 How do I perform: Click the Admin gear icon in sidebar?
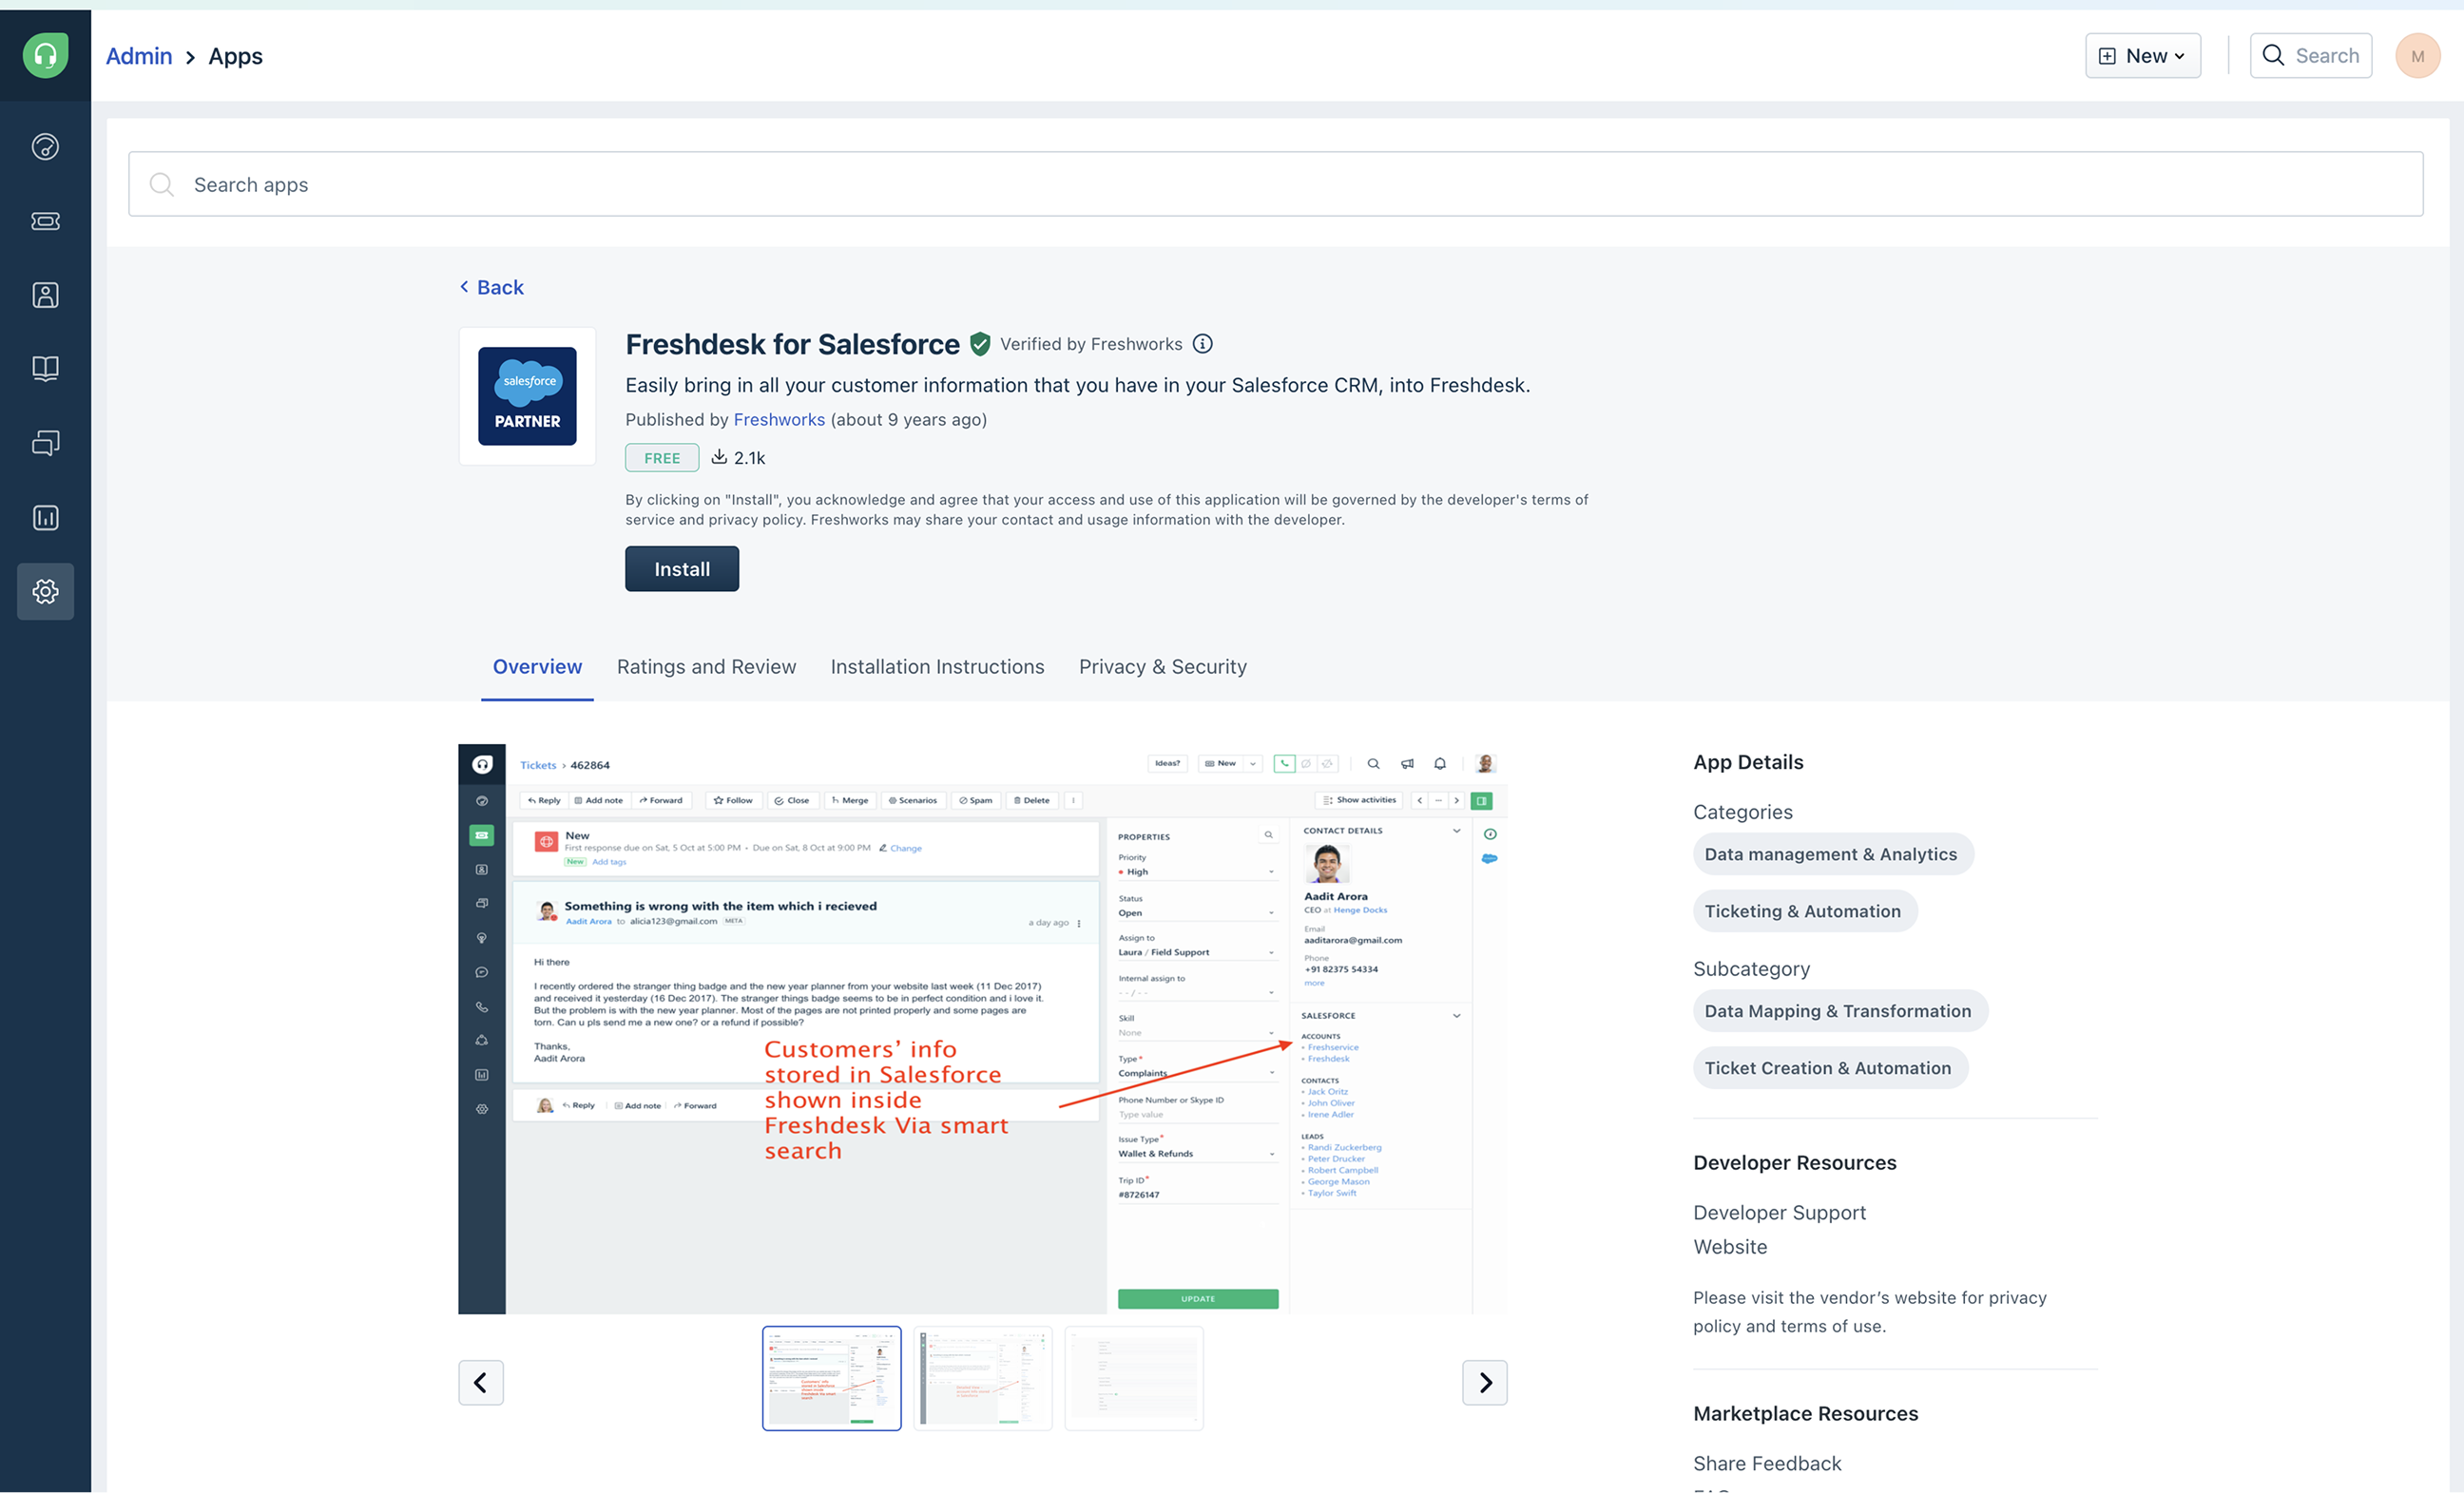(45, 591)
